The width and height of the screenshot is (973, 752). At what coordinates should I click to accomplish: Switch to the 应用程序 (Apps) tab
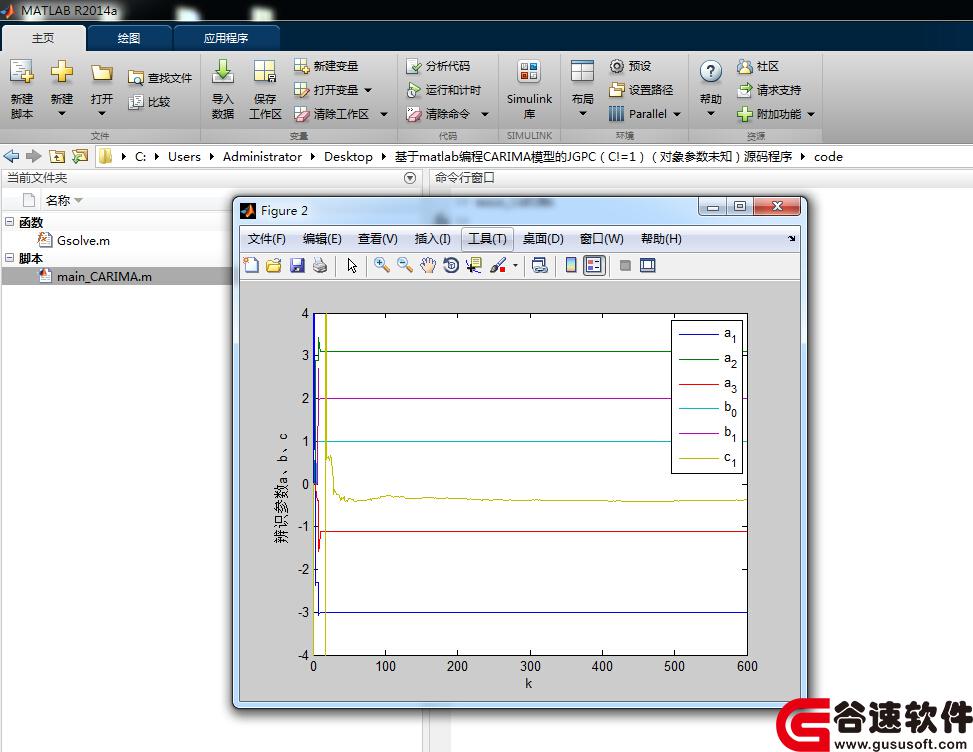pos(226,38)
